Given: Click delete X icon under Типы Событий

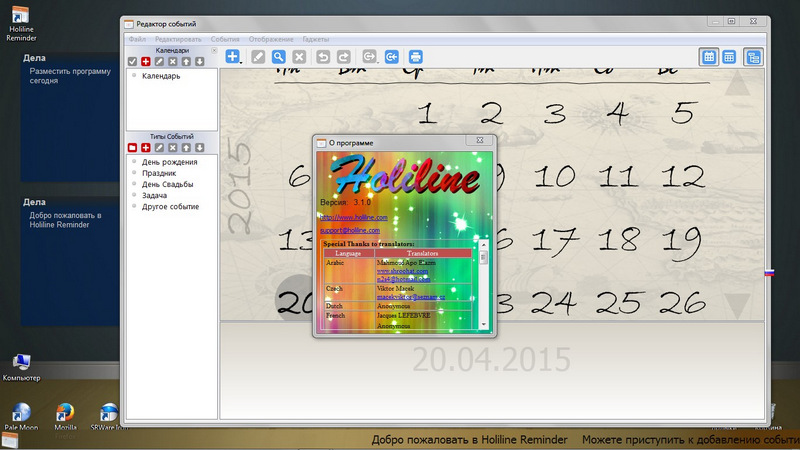Looking at the screenshot, I should pos(173,147).
